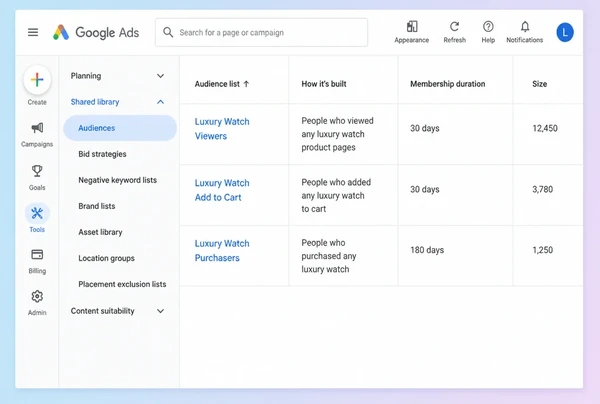Open the Notifications bell
The width and height of the screenshot is (600, 404).
pos(525,27)
